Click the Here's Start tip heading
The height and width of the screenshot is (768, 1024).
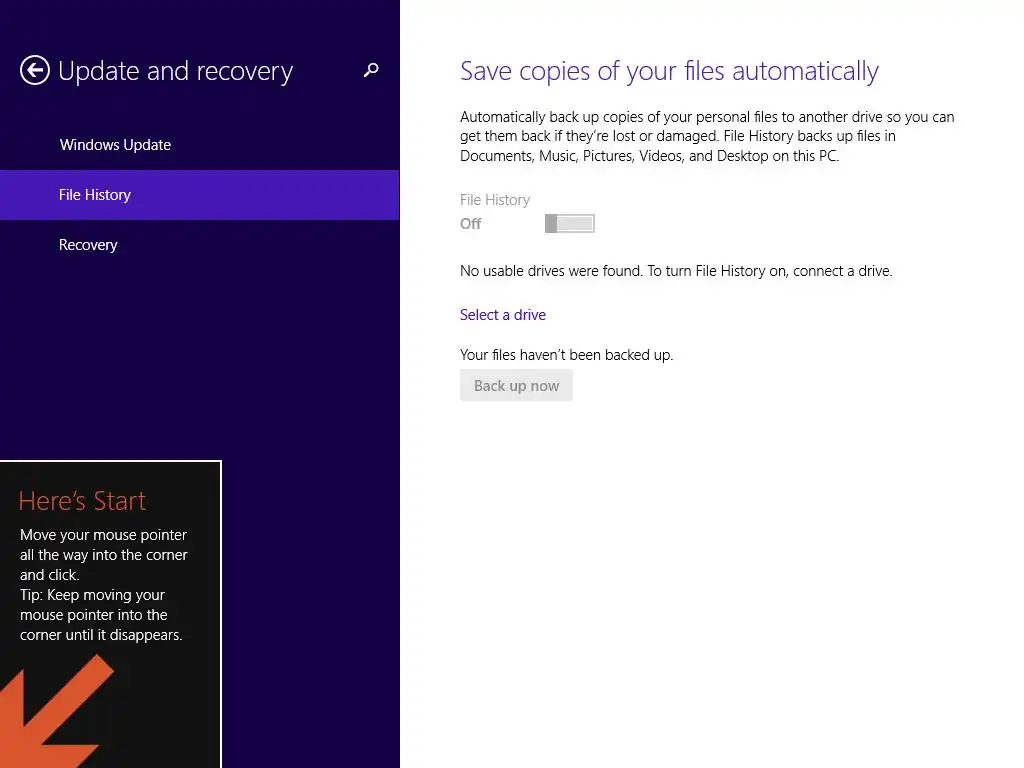[x=82, y=501]
